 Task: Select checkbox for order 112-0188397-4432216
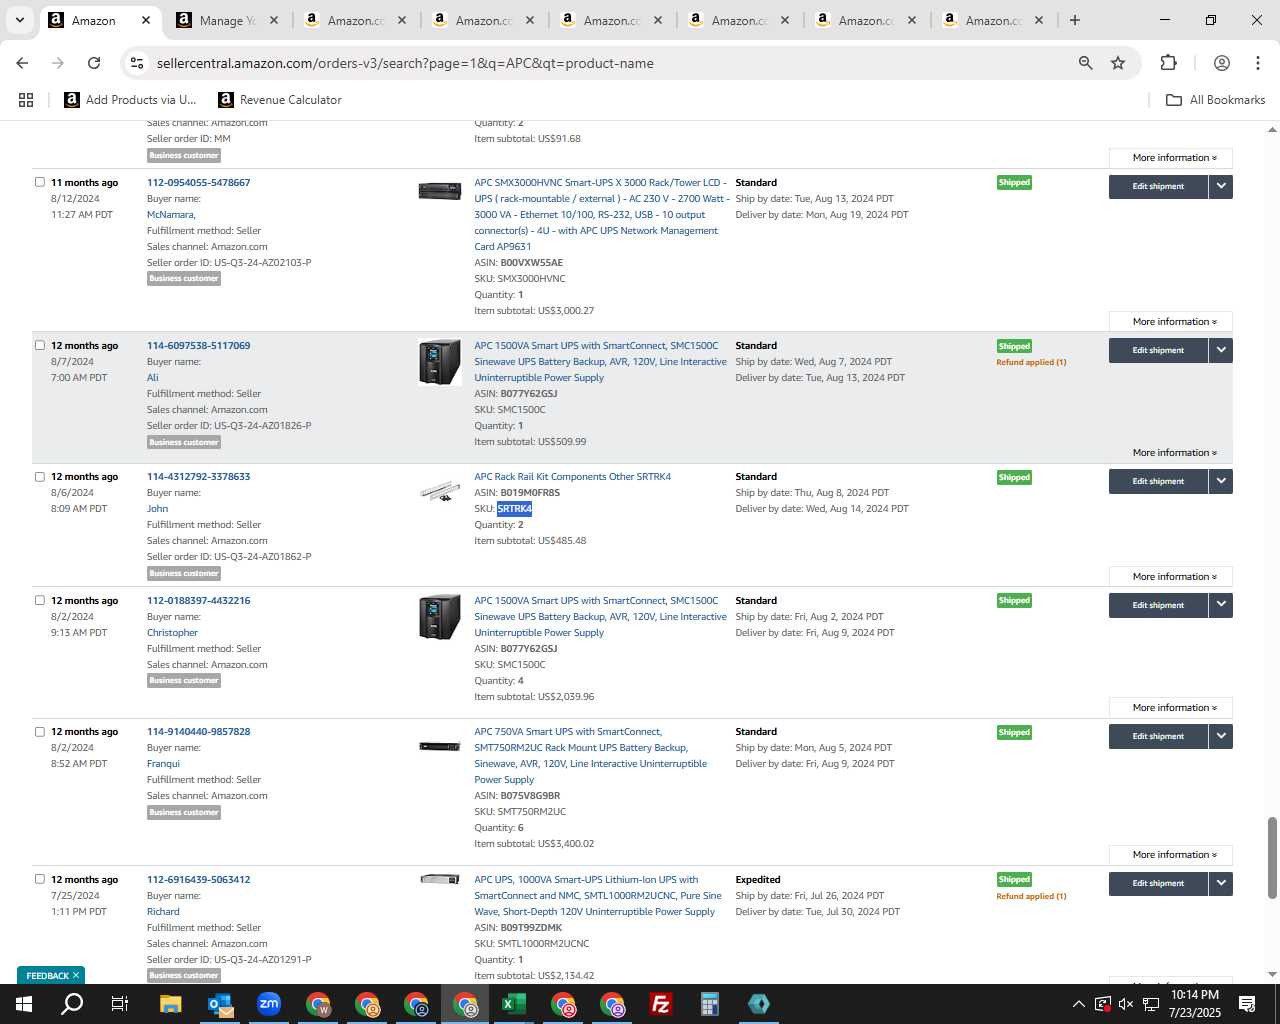pos(40,600)
